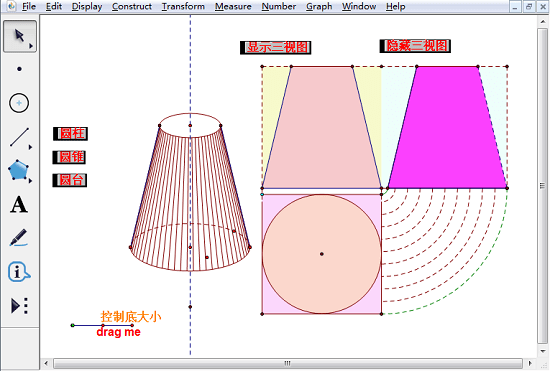Select the Polygon tool
Screen dimensions: 550x371
click(18, 170)
